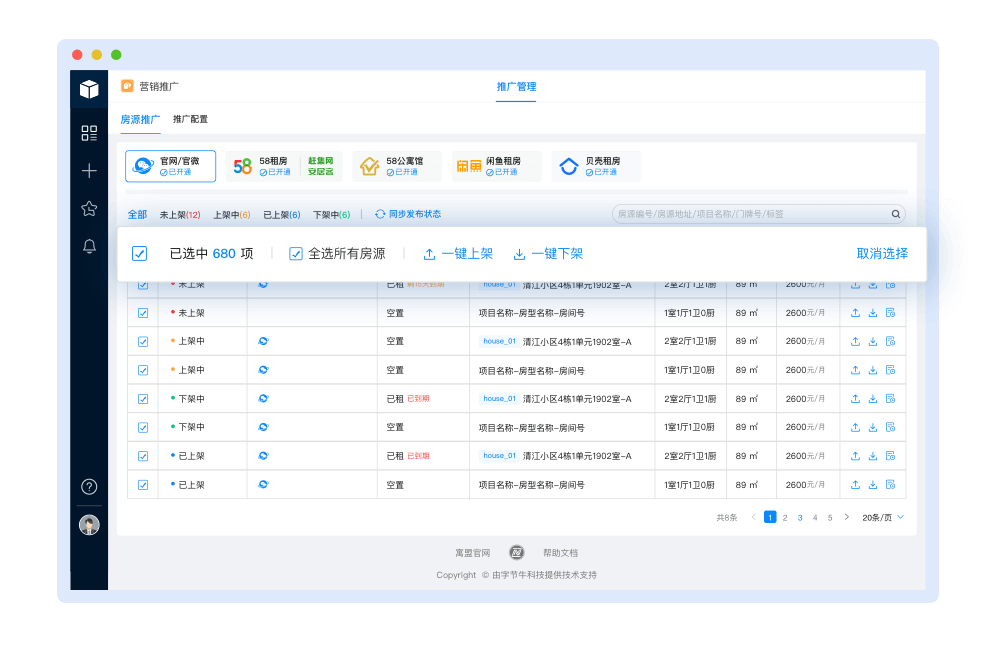995x660 pixels.
Task: Click 取消选择 to clear selection
Action: 882,254
